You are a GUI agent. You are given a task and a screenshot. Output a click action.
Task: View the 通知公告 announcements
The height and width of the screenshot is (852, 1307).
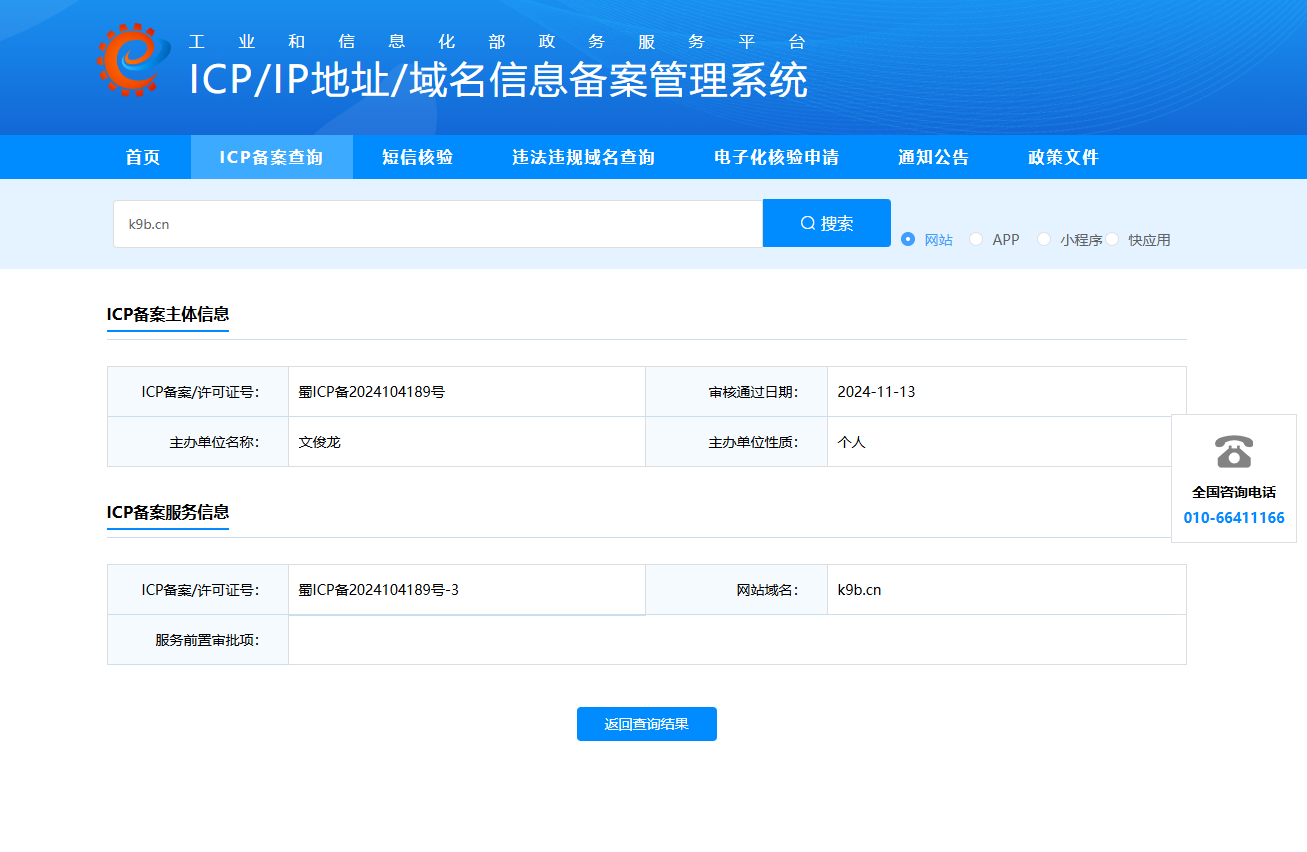(x=932, y=157)
